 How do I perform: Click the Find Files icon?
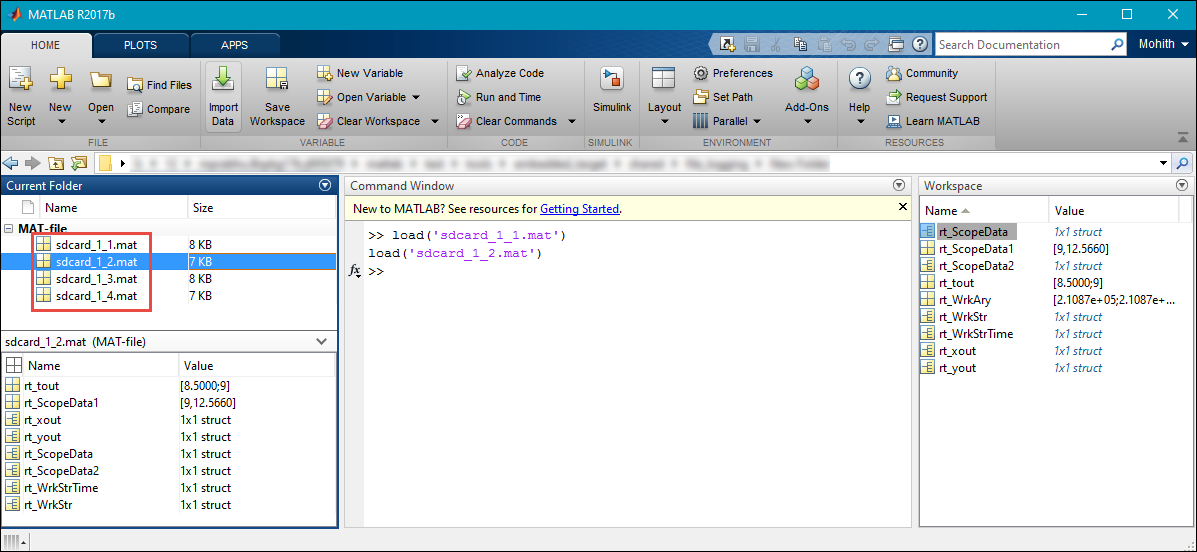[x=135, y=86]
